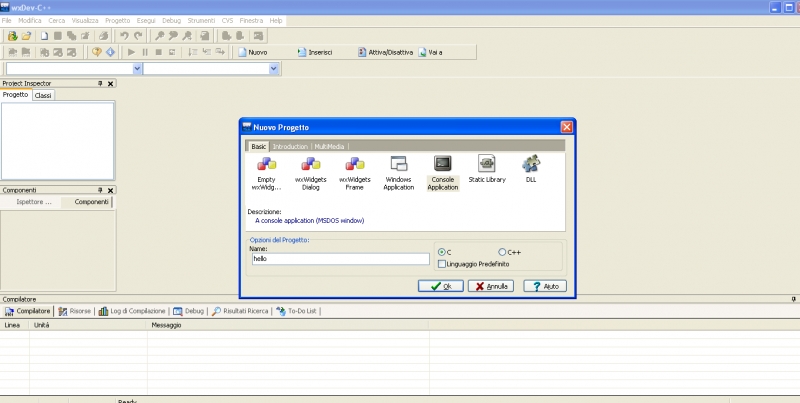Click the greyed-out save all icon
This screenshot has width=800, height=403.
coord(71,36)
